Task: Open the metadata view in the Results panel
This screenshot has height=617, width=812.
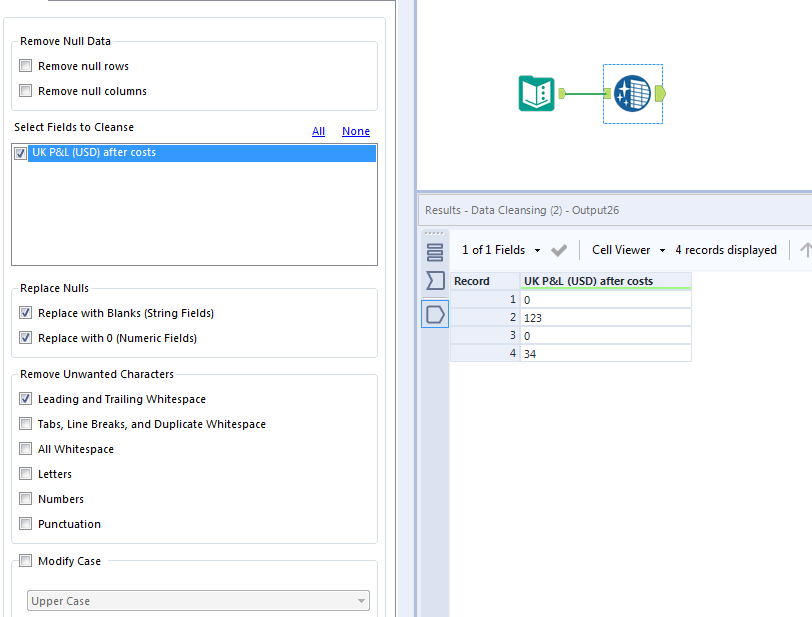Action: point(435,281)
